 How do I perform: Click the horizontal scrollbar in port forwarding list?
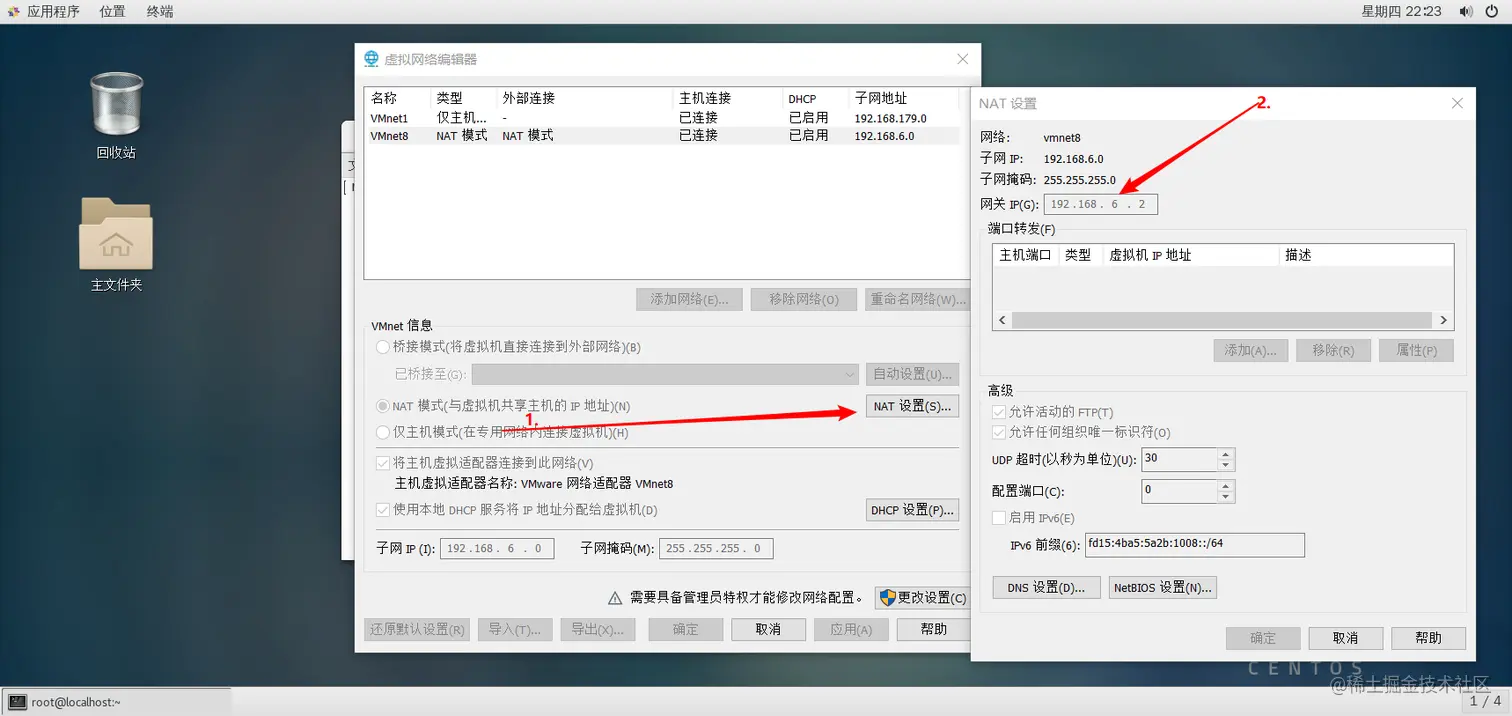coord(1222,320)
